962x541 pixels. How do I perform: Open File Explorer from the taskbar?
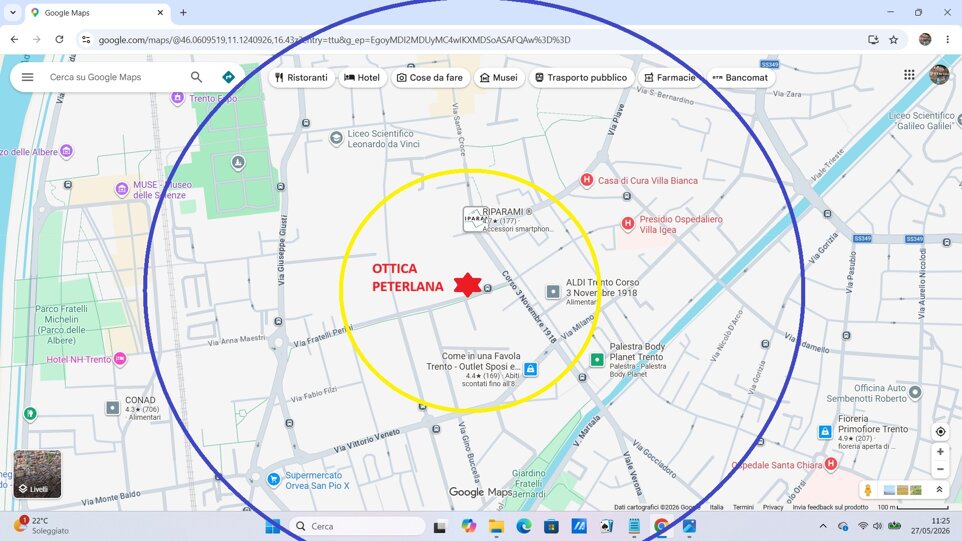[x=496, y=526]
